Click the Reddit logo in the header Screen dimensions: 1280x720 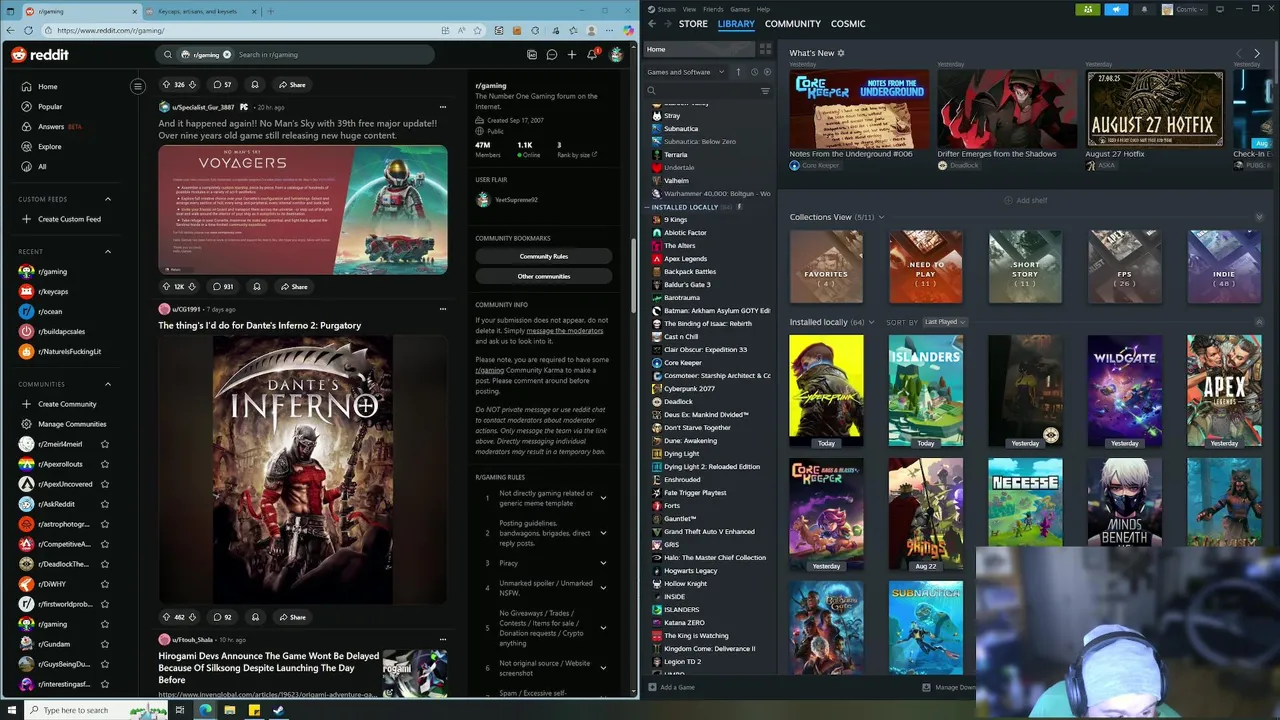(40, 55)
